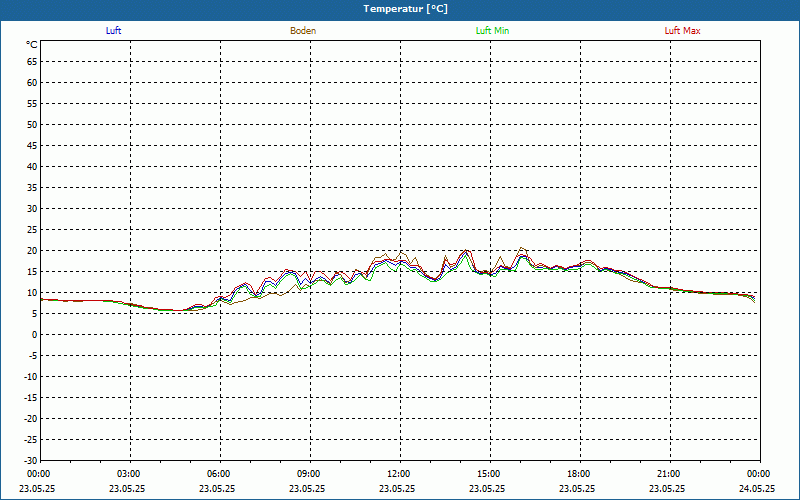The width and height of the screenshot is (800, 500).
Task: Click the 45 y-axis value
Action: point(32,145)
